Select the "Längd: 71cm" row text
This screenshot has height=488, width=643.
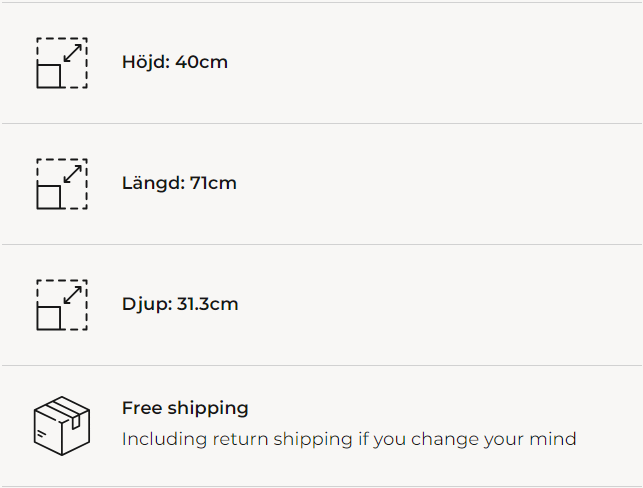click(x=179, y=183)
